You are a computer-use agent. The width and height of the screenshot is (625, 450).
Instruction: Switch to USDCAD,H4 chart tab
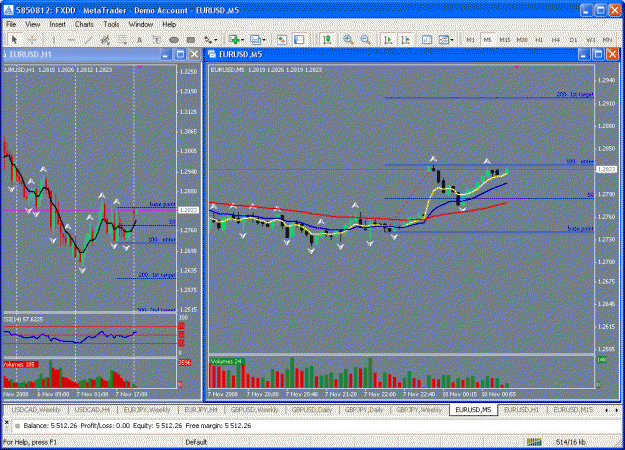[x=92, y=410]
